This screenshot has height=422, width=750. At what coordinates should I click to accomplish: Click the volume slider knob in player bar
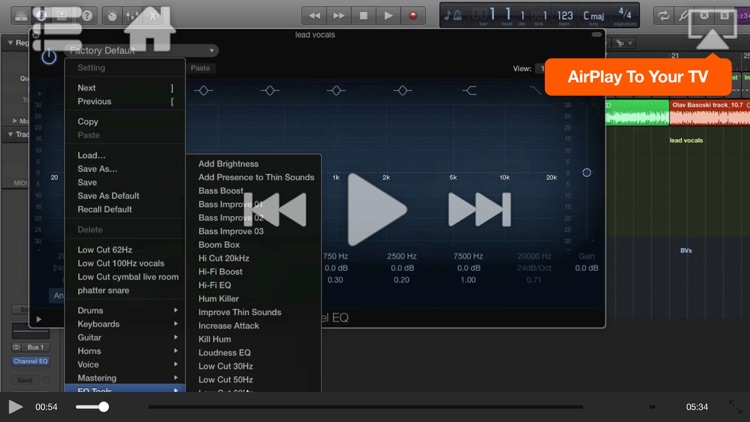point(103,407)
